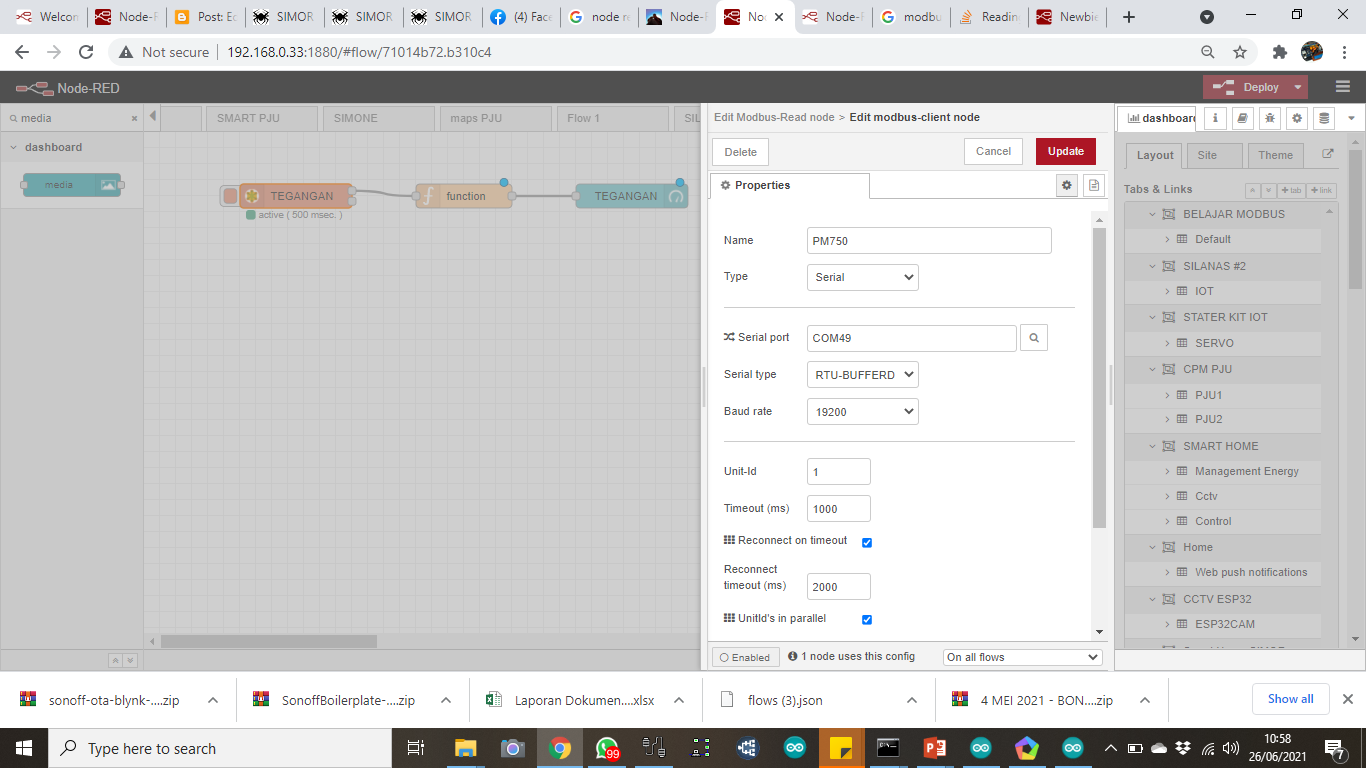The image size is (1366, 768).
Task: Click the Serial port field COM49
Action: pyautogui.click(x=912, y=338)
